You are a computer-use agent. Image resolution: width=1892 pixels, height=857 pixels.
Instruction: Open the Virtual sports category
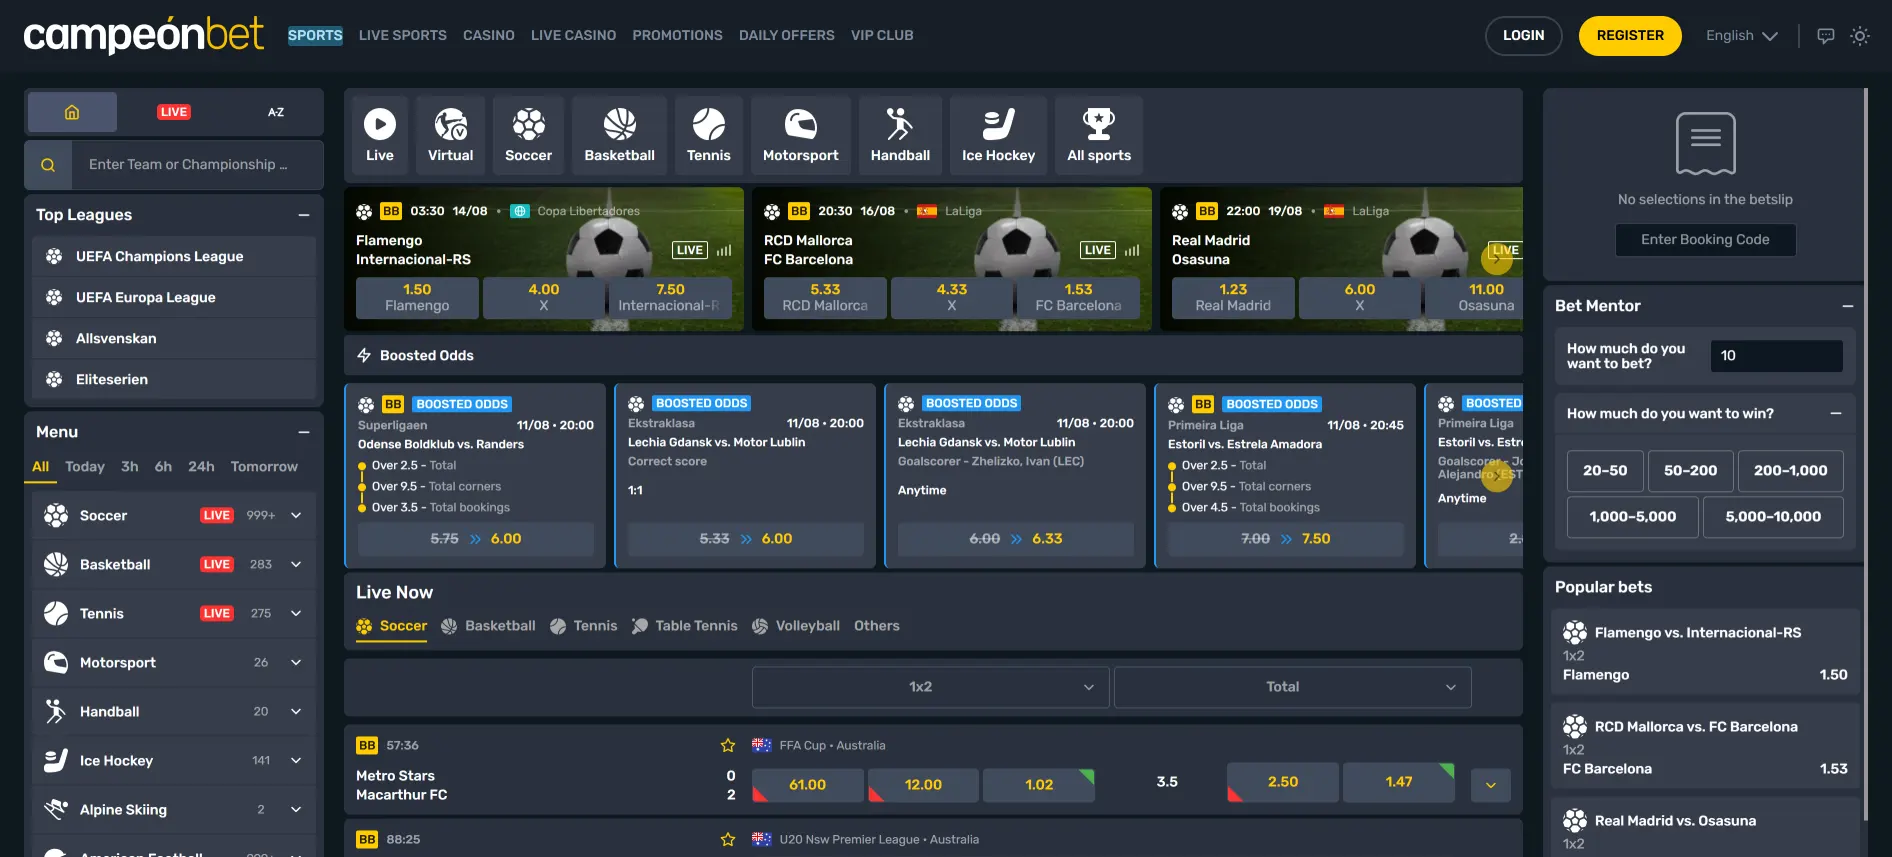(x=450, y=135)
